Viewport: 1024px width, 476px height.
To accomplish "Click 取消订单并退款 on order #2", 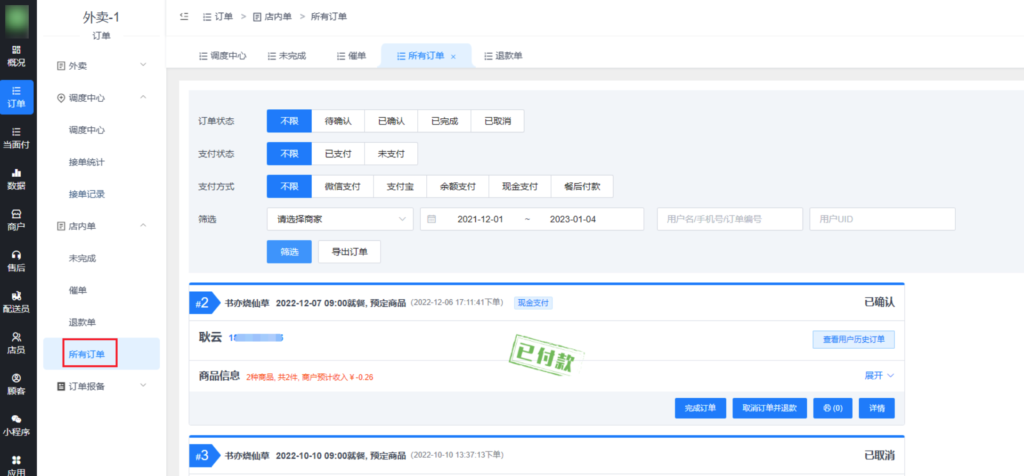I will pos(768,408).
